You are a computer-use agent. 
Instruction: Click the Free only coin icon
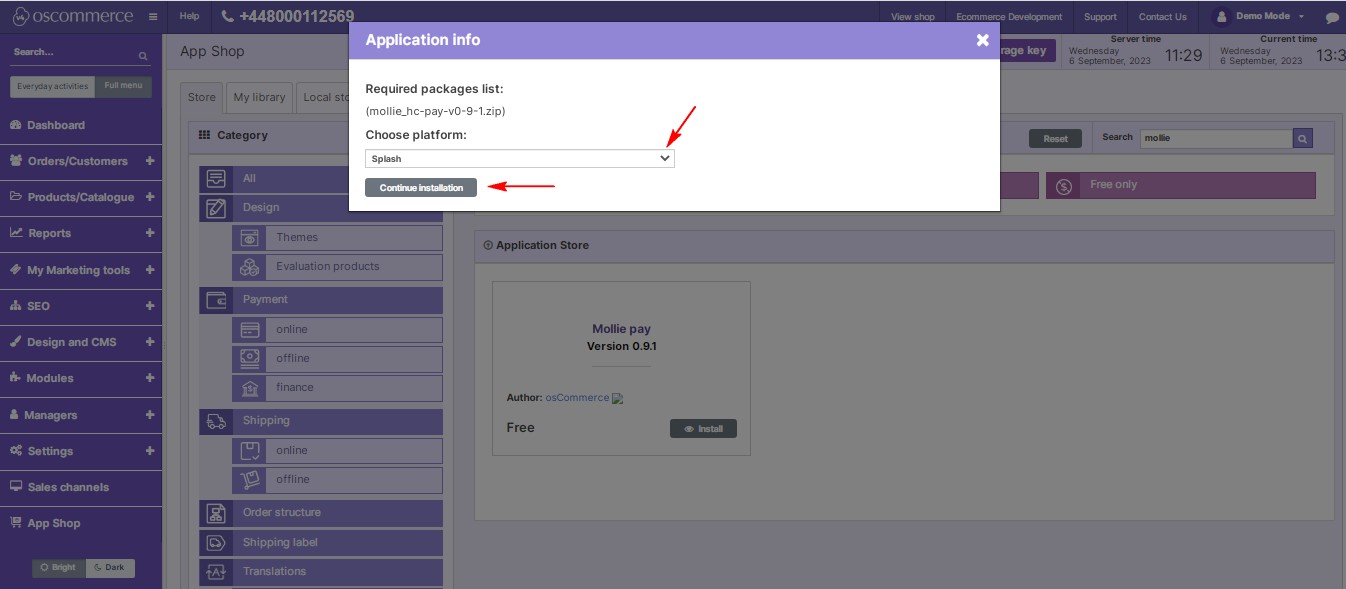coord(1064,186)
